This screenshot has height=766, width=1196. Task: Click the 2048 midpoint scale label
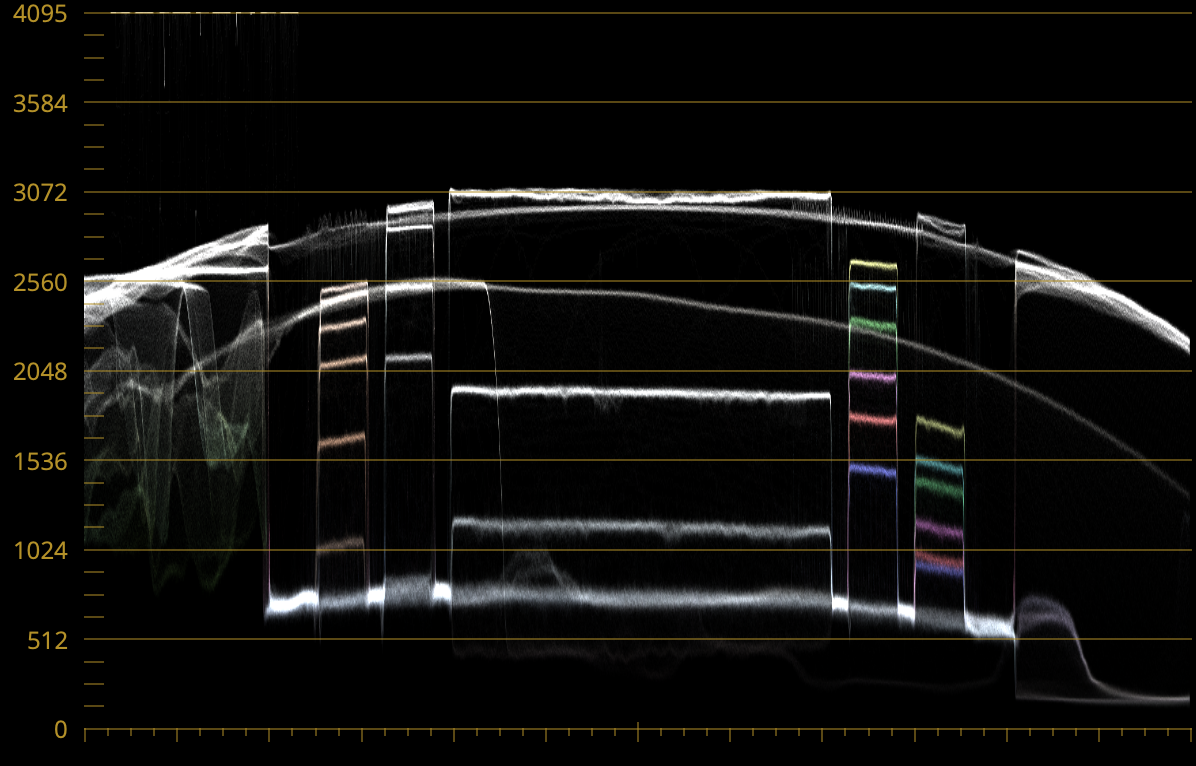[x=40, y=372]
